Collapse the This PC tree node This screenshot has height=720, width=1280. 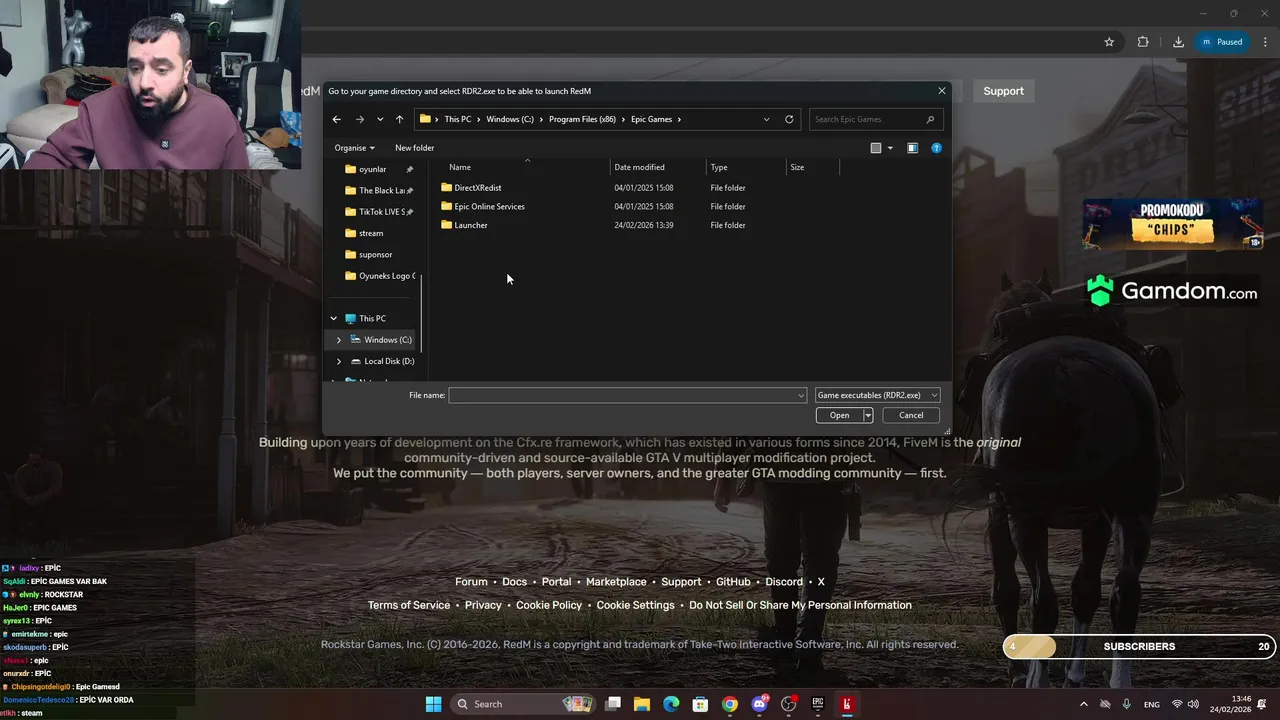[x=334, y=318]
